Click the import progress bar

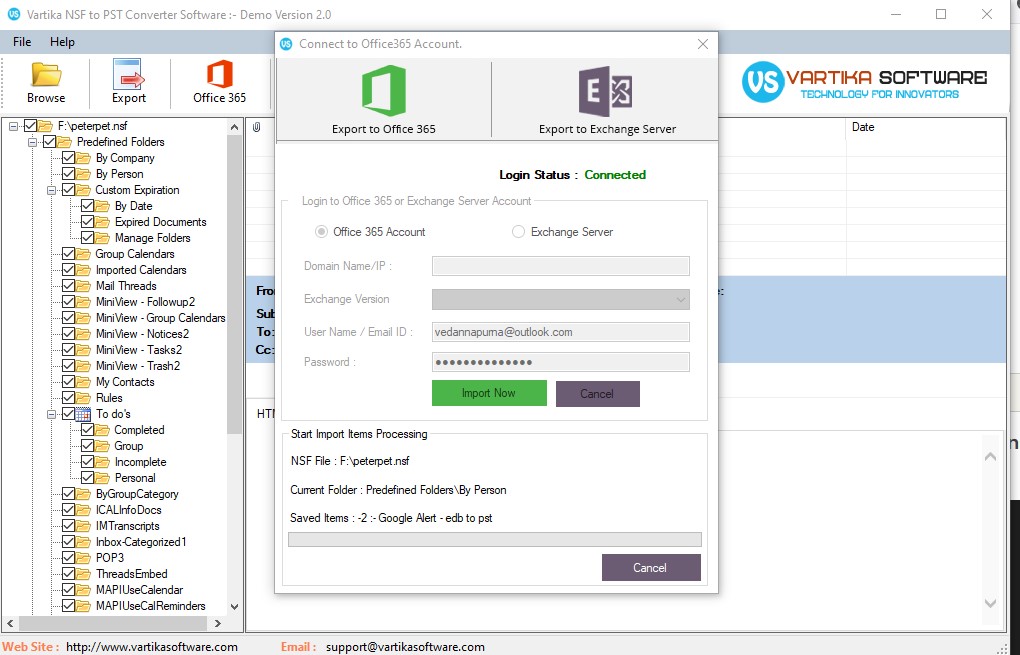pyautogui.click(x=495, y=539)
